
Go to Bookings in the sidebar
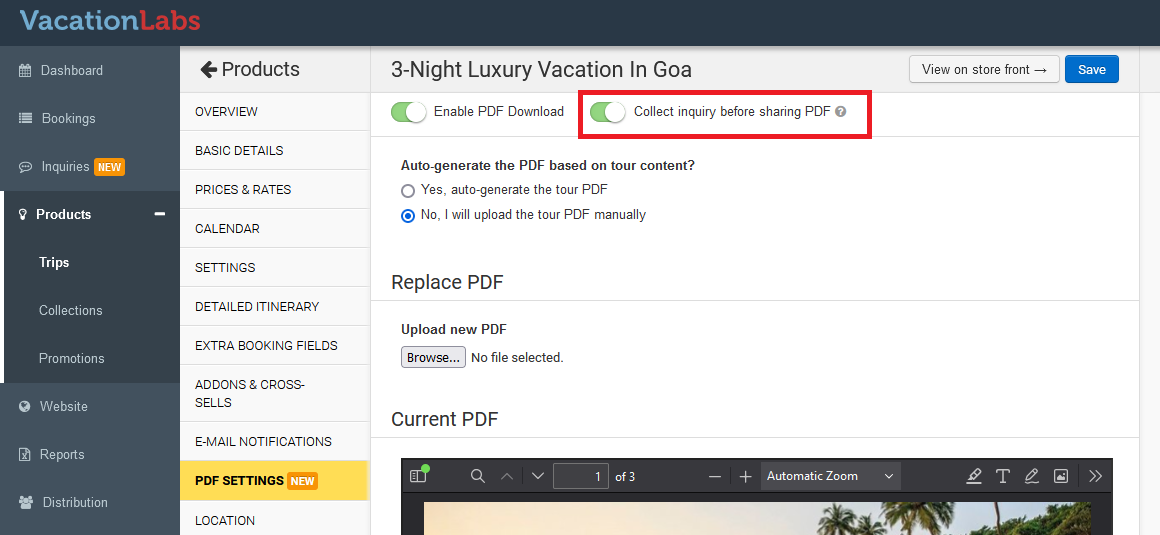[68, 118]
